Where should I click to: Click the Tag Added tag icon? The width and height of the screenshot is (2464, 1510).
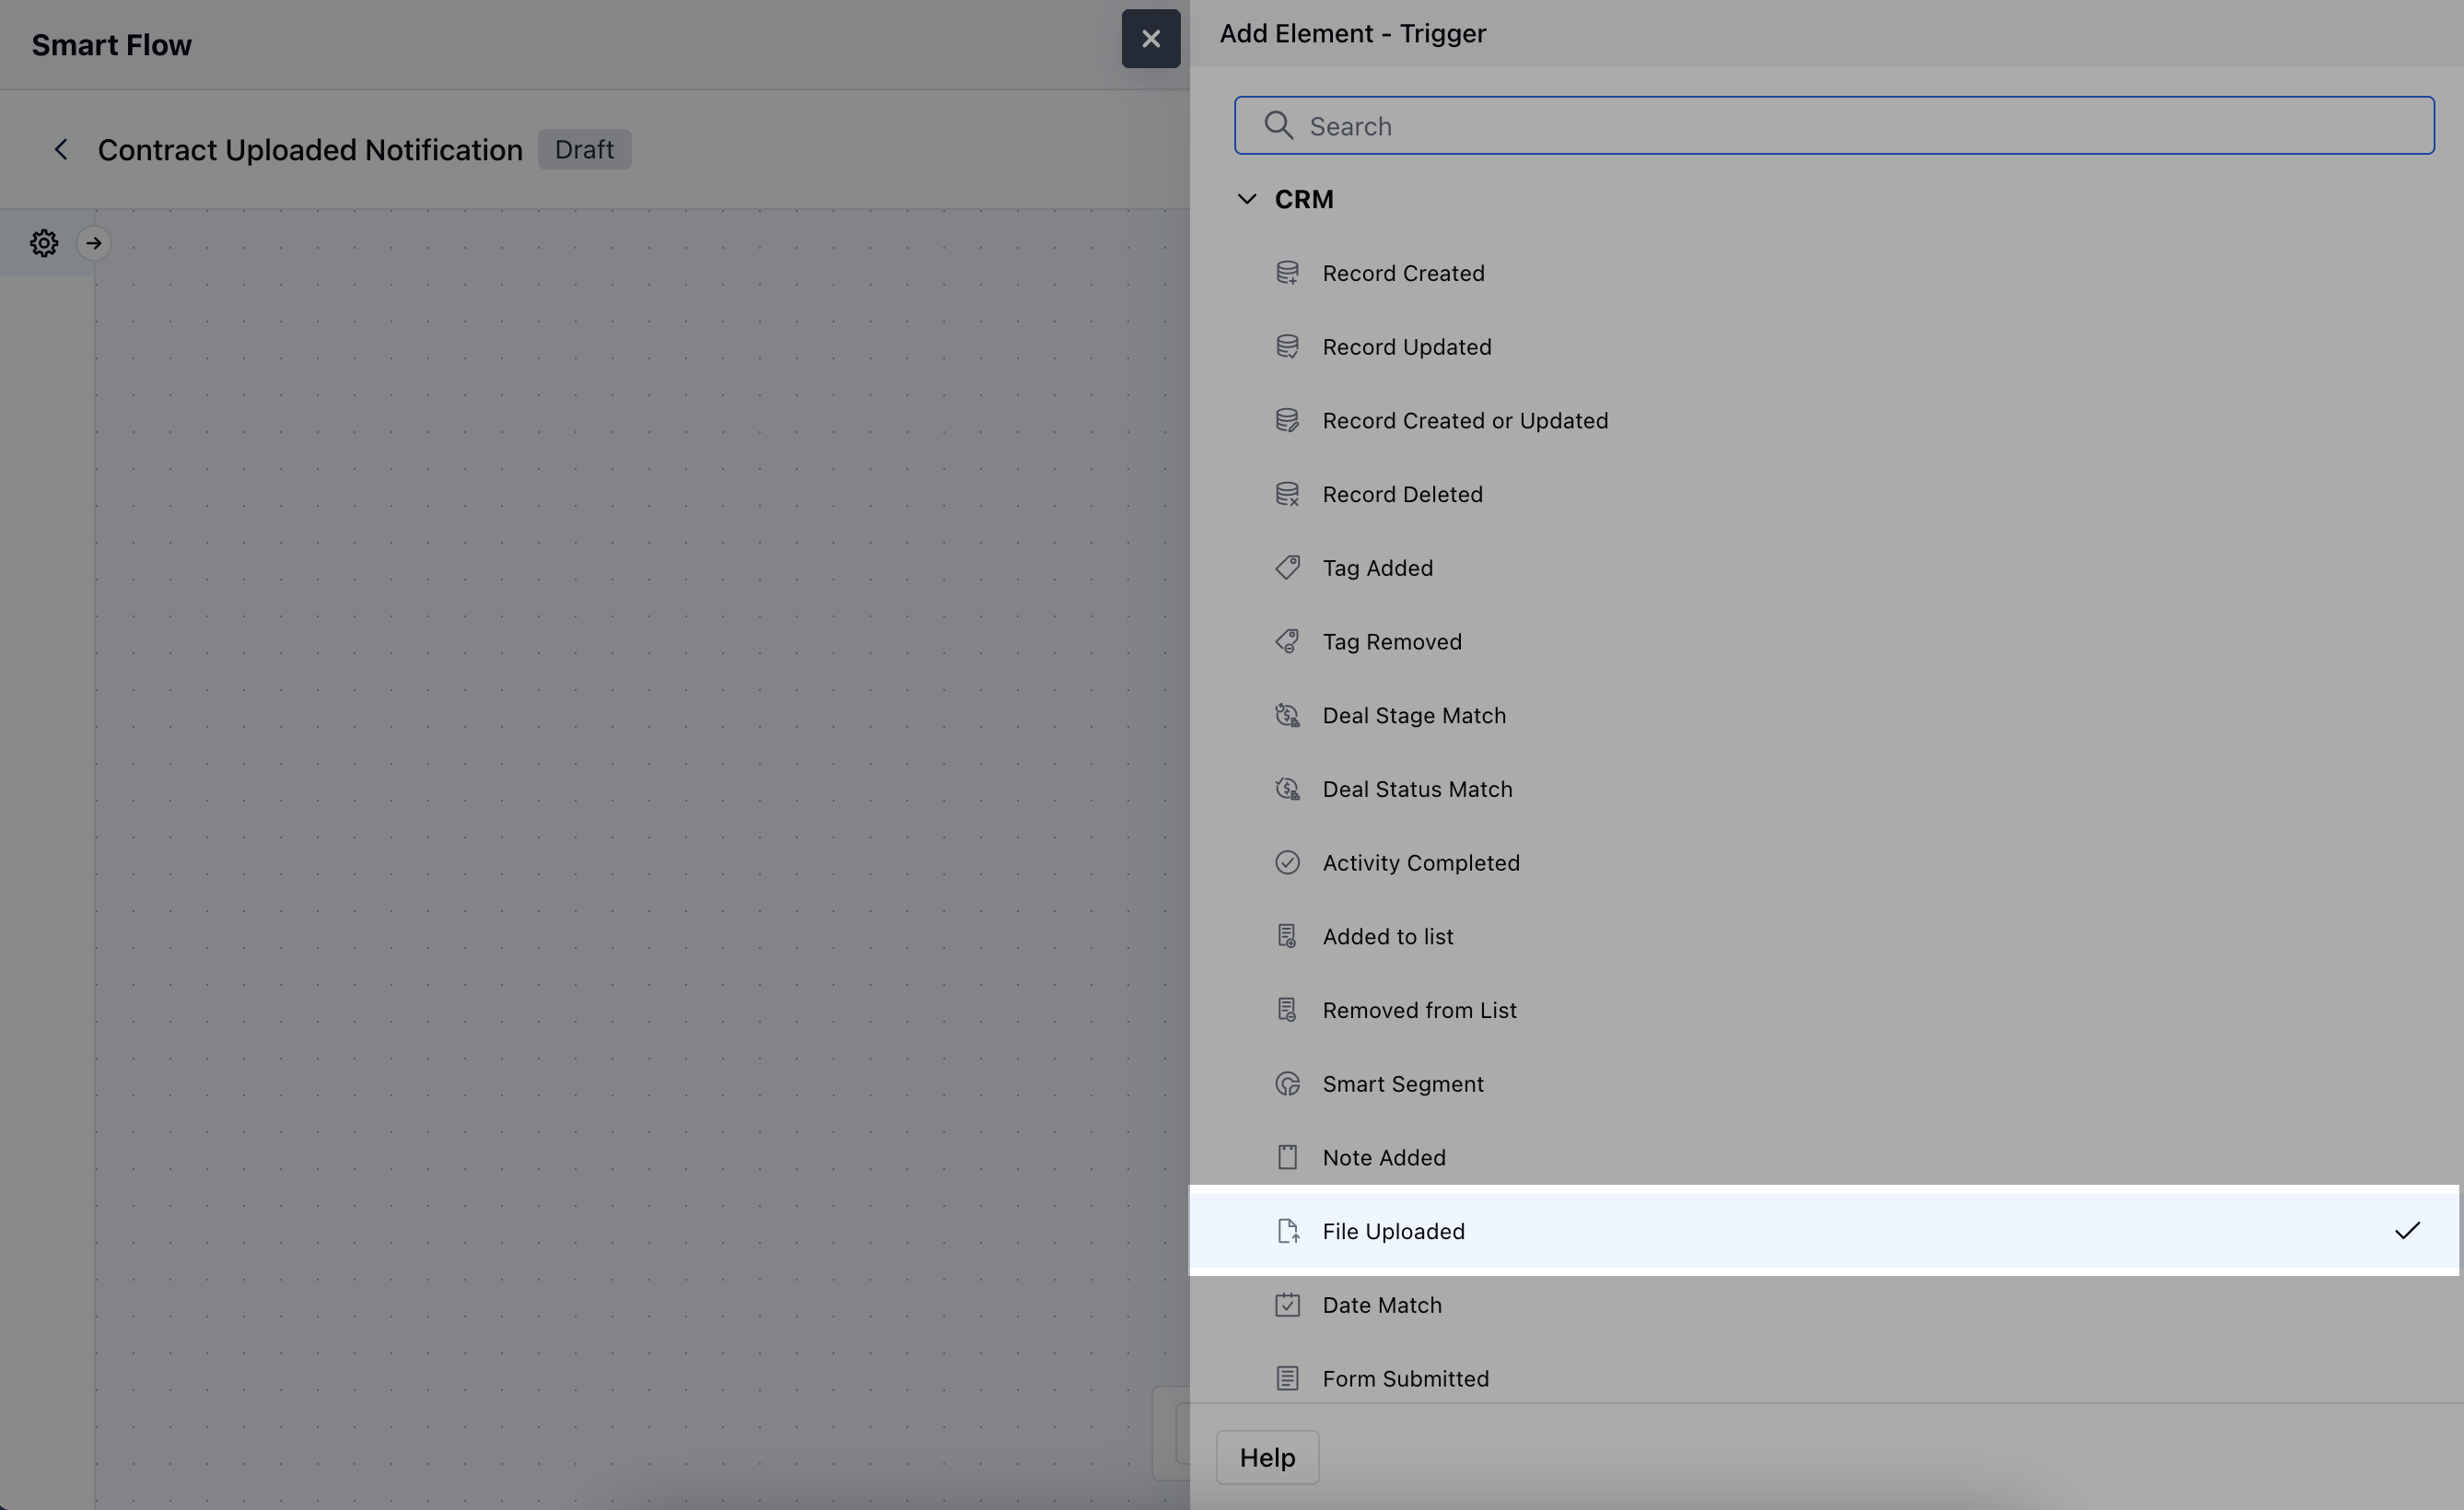(1287, 568)
